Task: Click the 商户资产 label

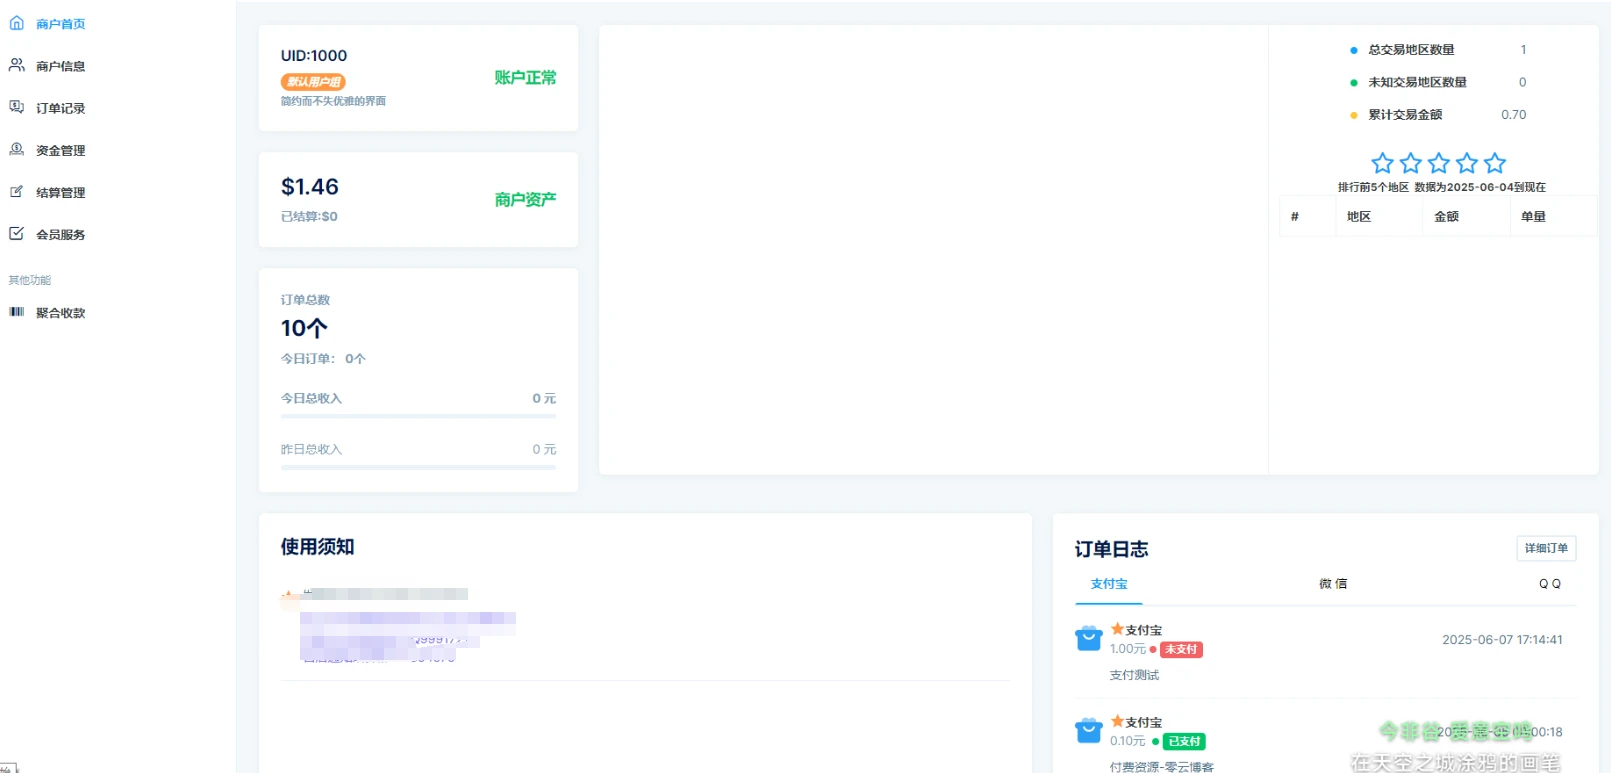Action: [x=525, y=200]
